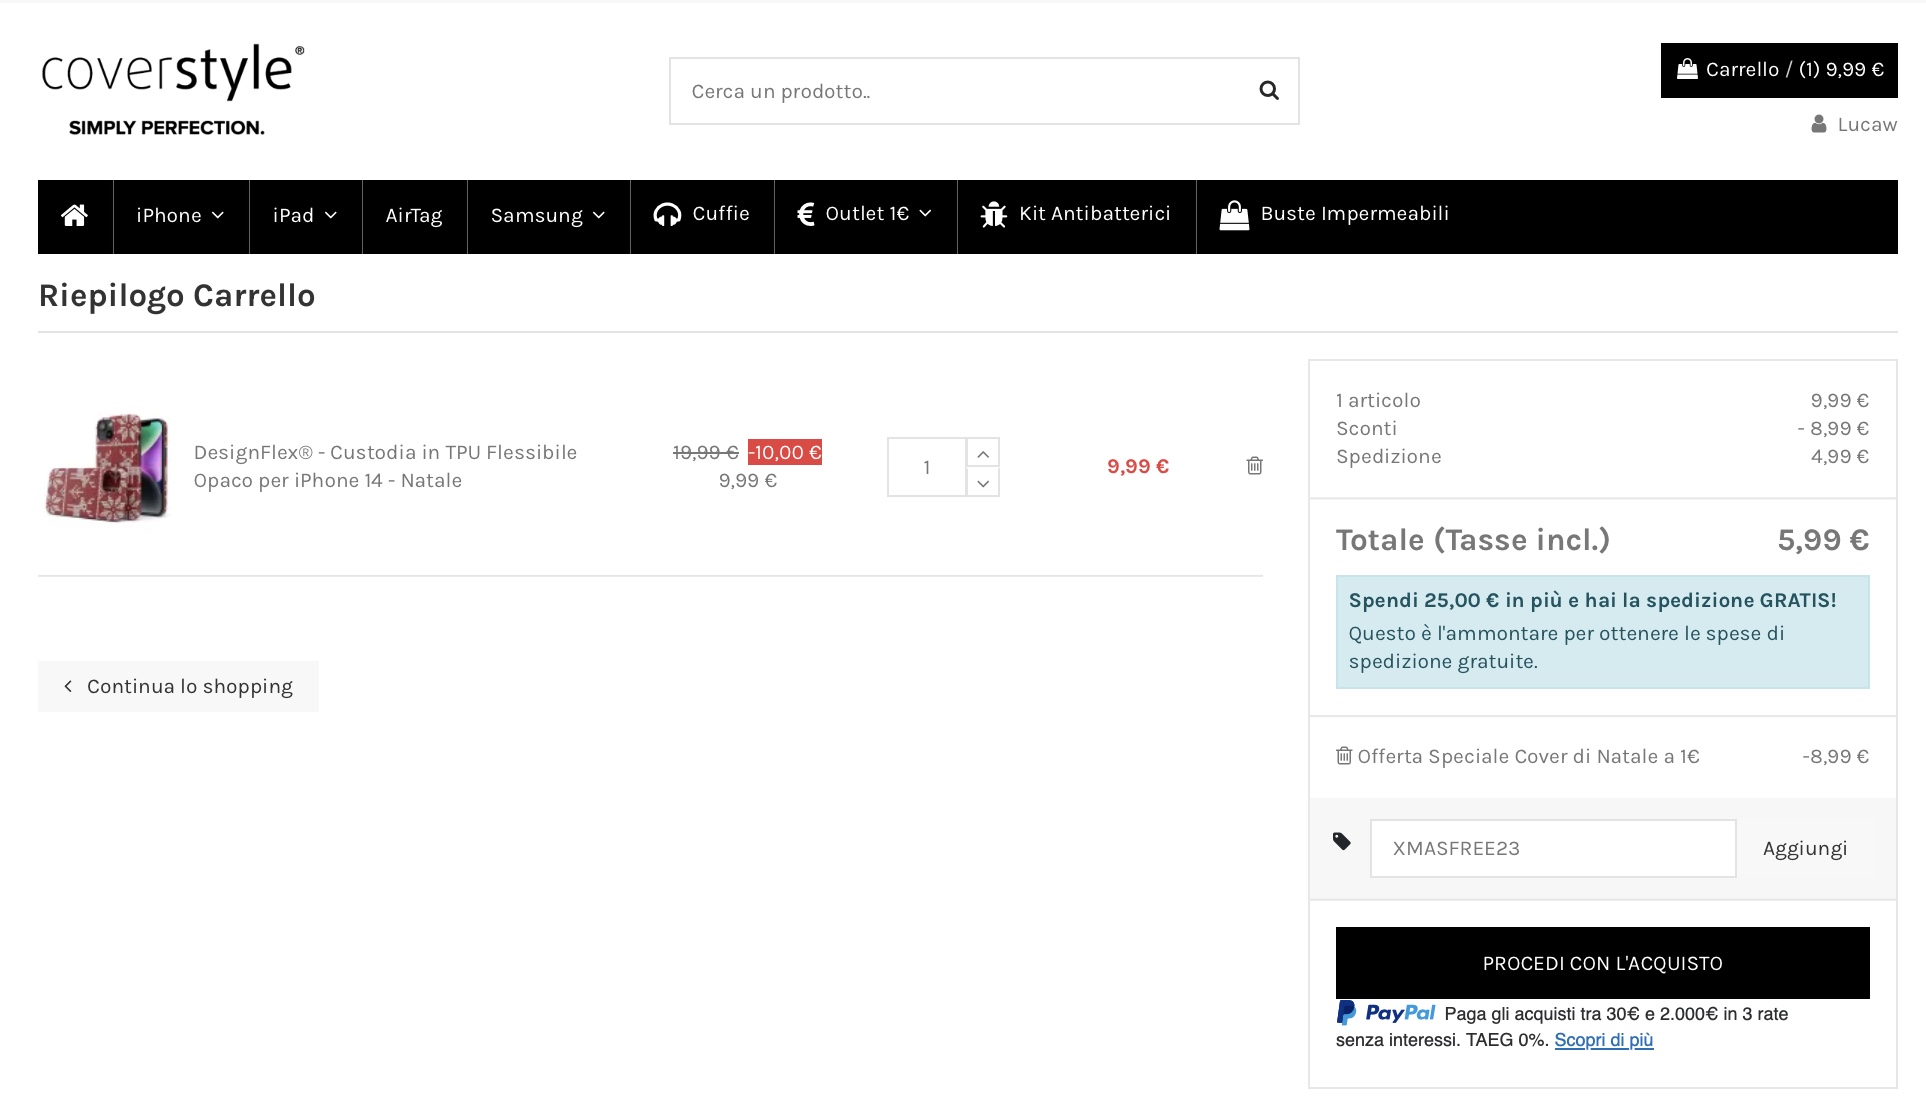Click PROCEDI CON L'ACQUISTO button
Image resolution: width=1926 pixels, height=1120 pixels.
click(x=1603, y=963)
